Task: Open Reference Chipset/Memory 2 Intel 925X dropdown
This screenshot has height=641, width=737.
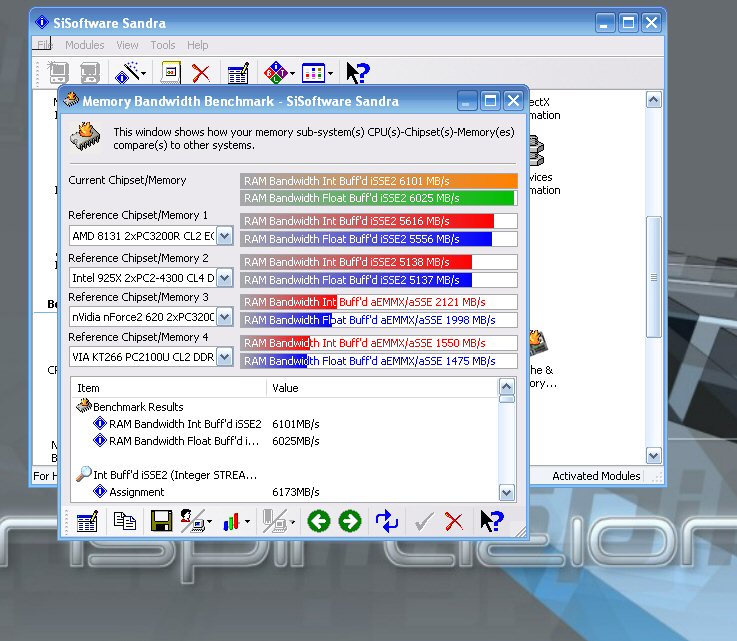Action: click(x=225, y=278)
